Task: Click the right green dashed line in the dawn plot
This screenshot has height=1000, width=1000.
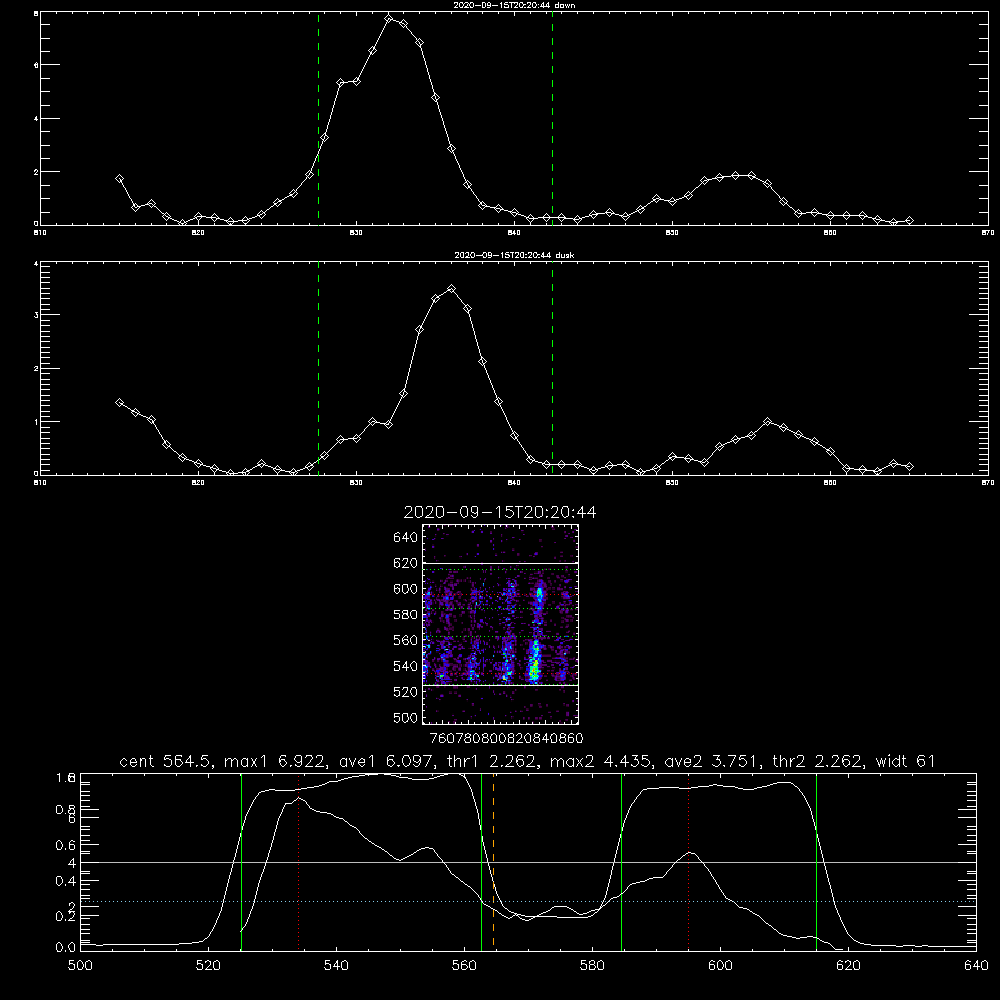Action: [x=552, y=118]
